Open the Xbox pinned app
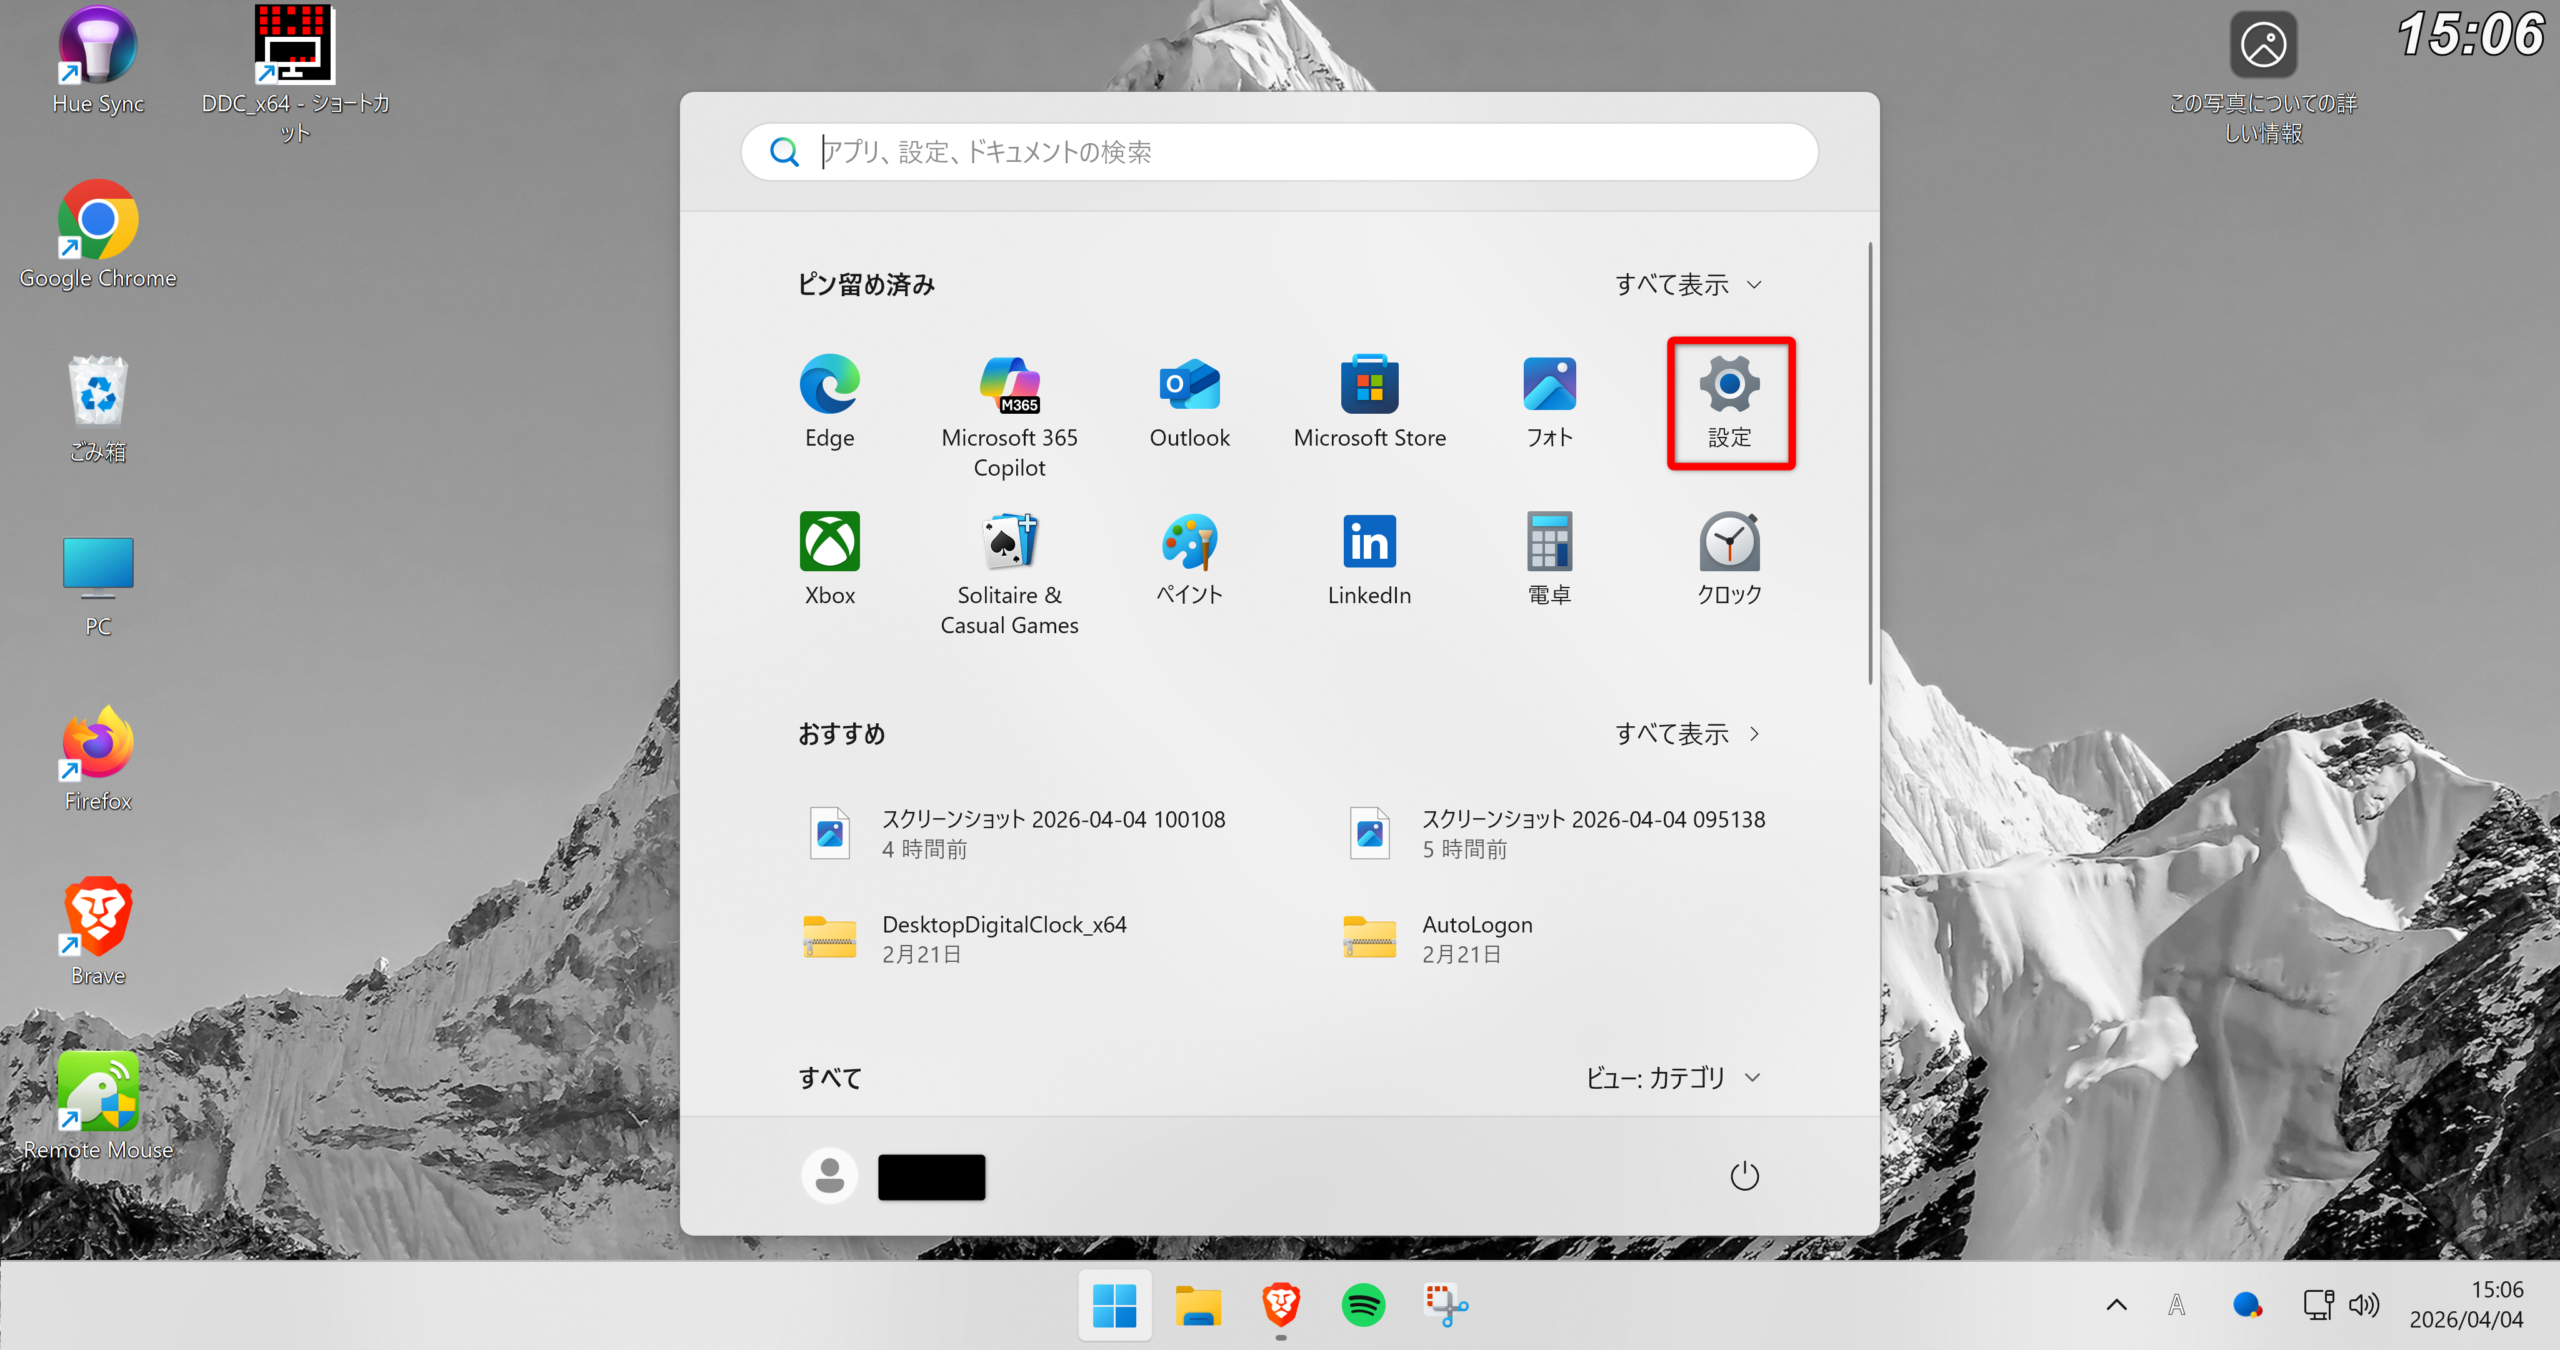Screen dimensions: 2560x1350 829,559
